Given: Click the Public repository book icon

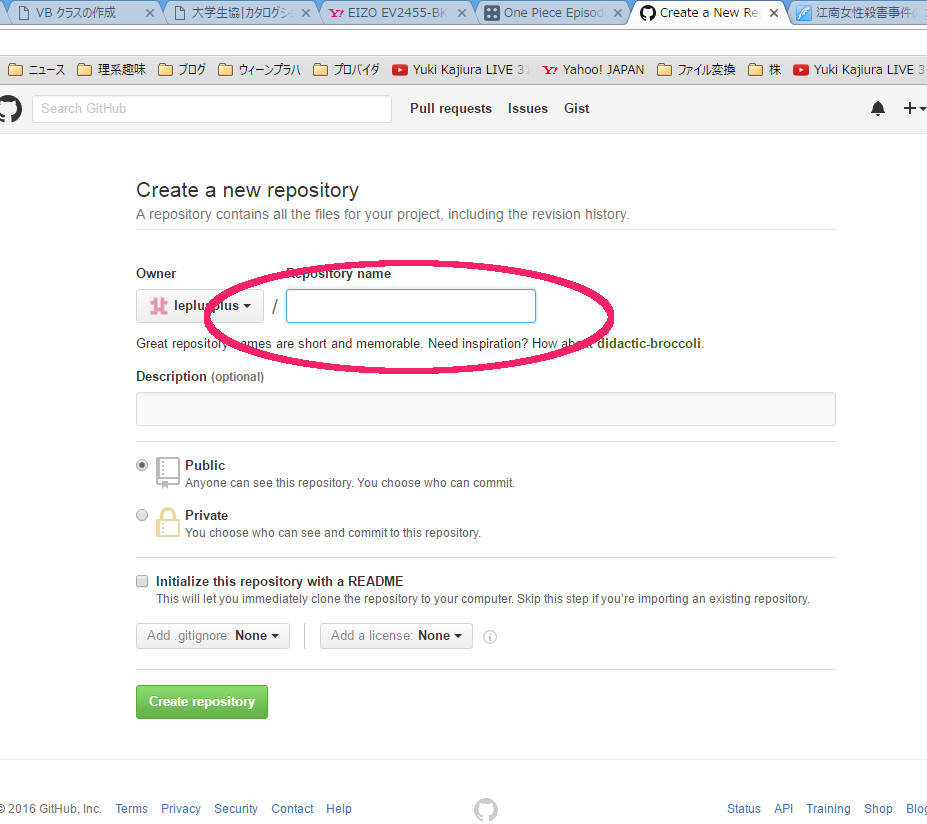Looking at the screenshot, I should [x=167, y=472].
